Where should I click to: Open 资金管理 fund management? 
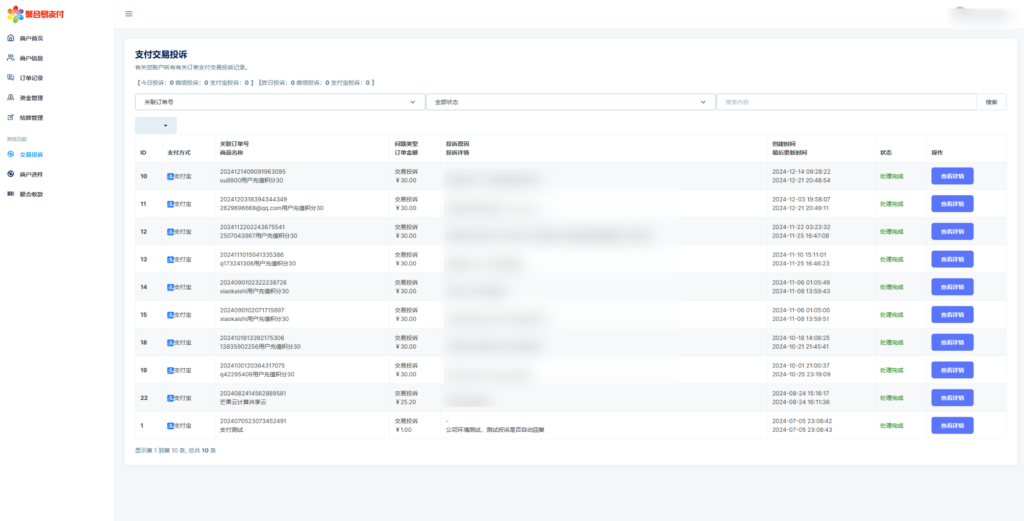pyautogui.click(x=31, y=98)
